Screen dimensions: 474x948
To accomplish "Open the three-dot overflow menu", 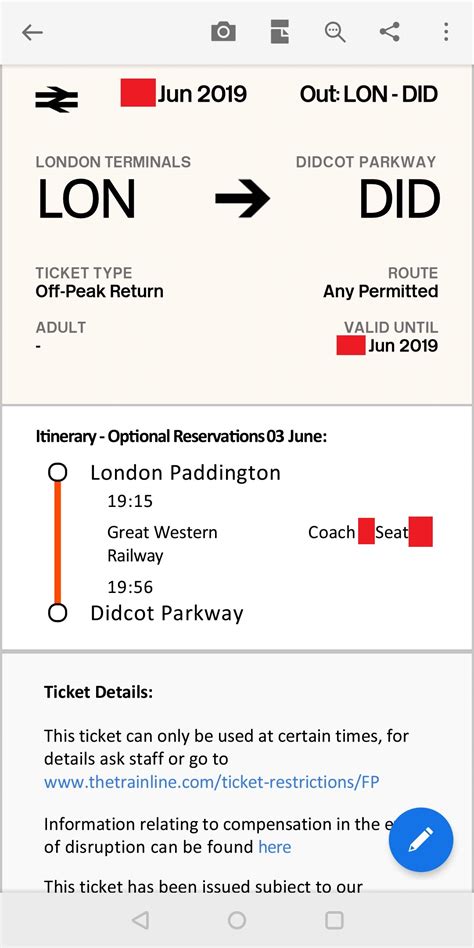I will tap(446, 32).
